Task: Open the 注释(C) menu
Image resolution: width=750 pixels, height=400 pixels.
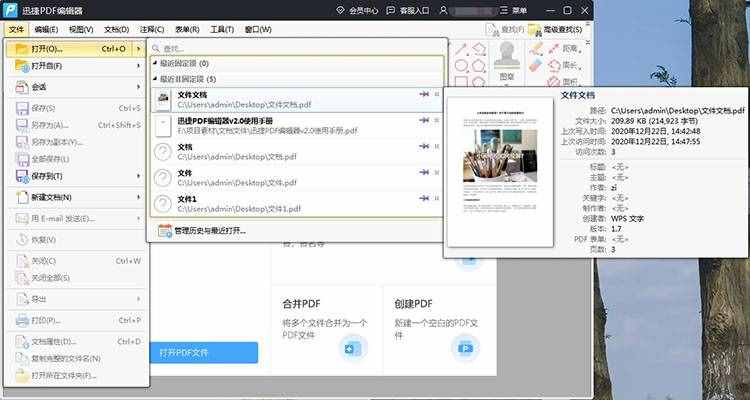Action: tap(152, 30)
